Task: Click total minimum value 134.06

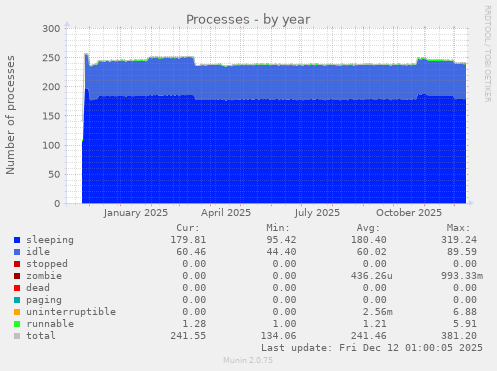Action: click(278, 336)
